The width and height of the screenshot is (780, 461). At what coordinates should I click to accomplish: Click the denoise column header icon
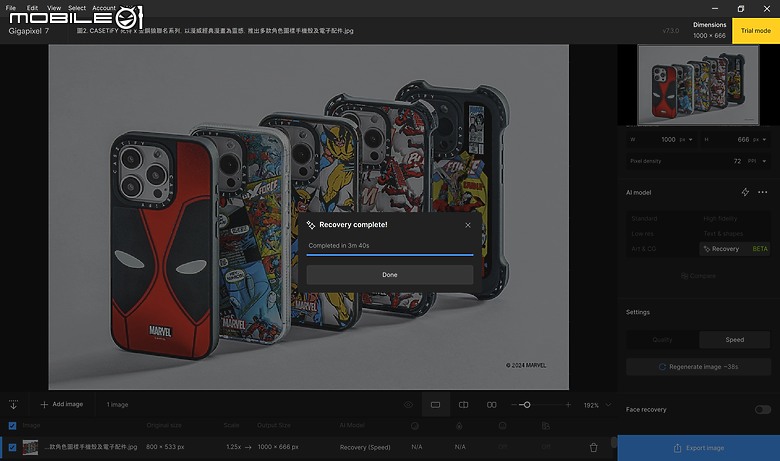click(x=414, y=426)
